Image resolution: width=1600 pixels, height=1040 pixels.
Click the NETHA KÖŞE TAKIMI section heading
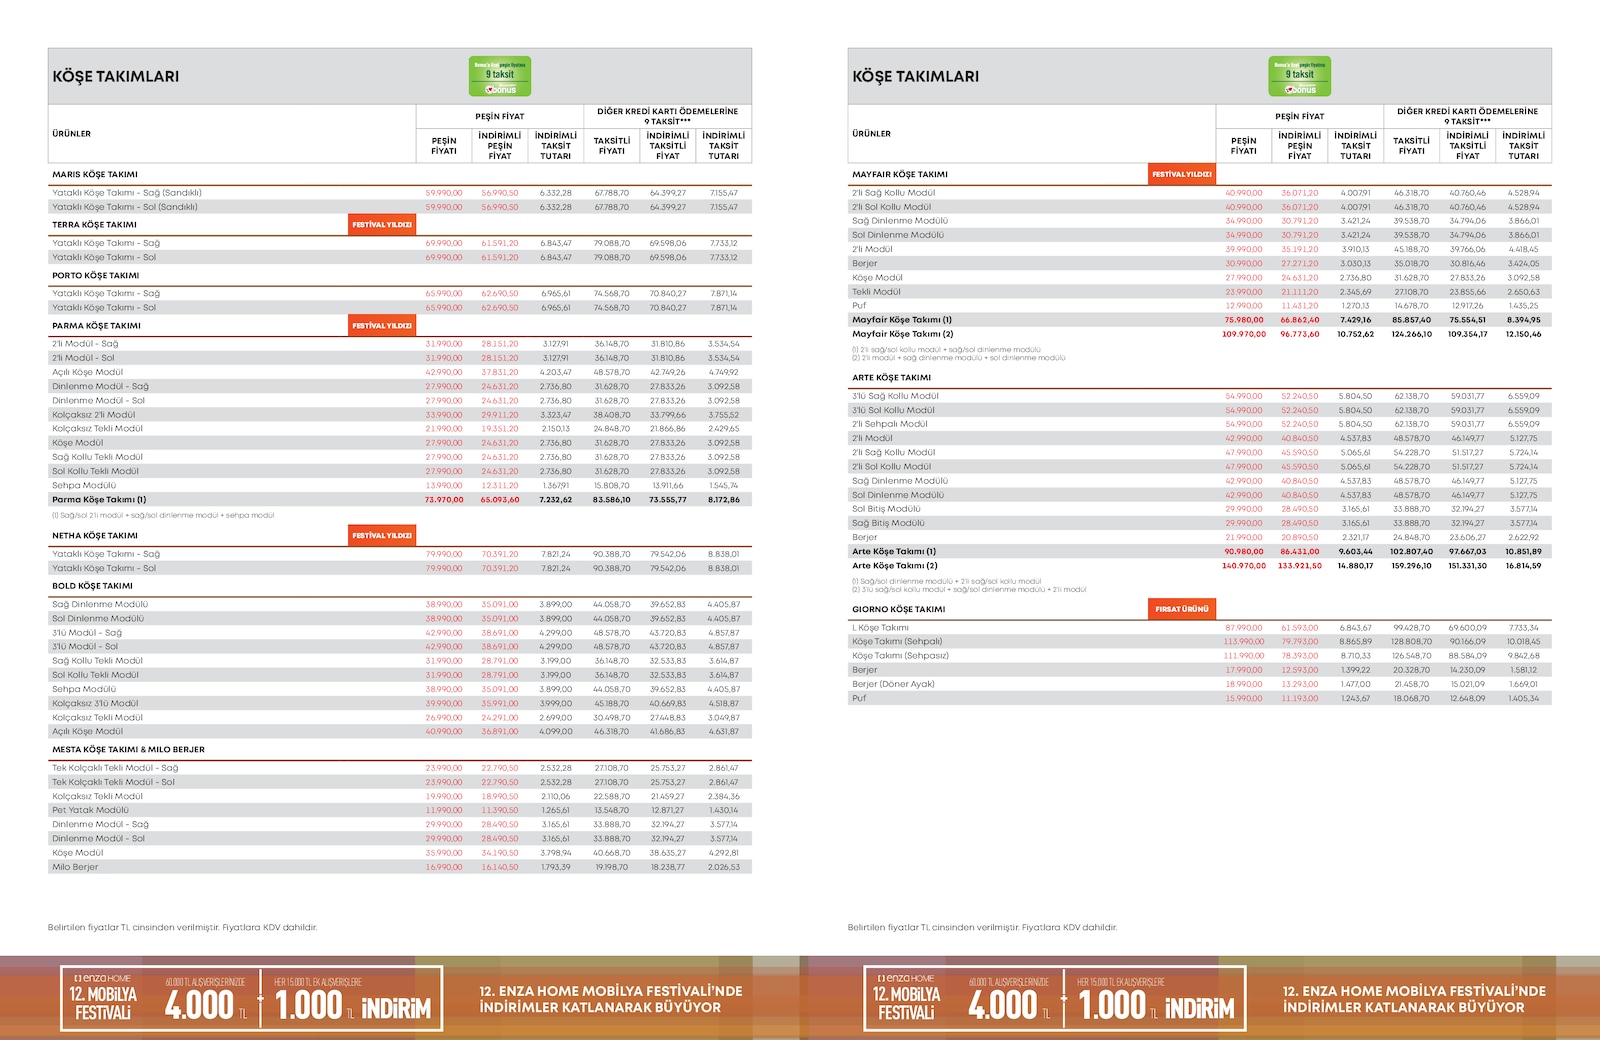(x=95, y=536)
